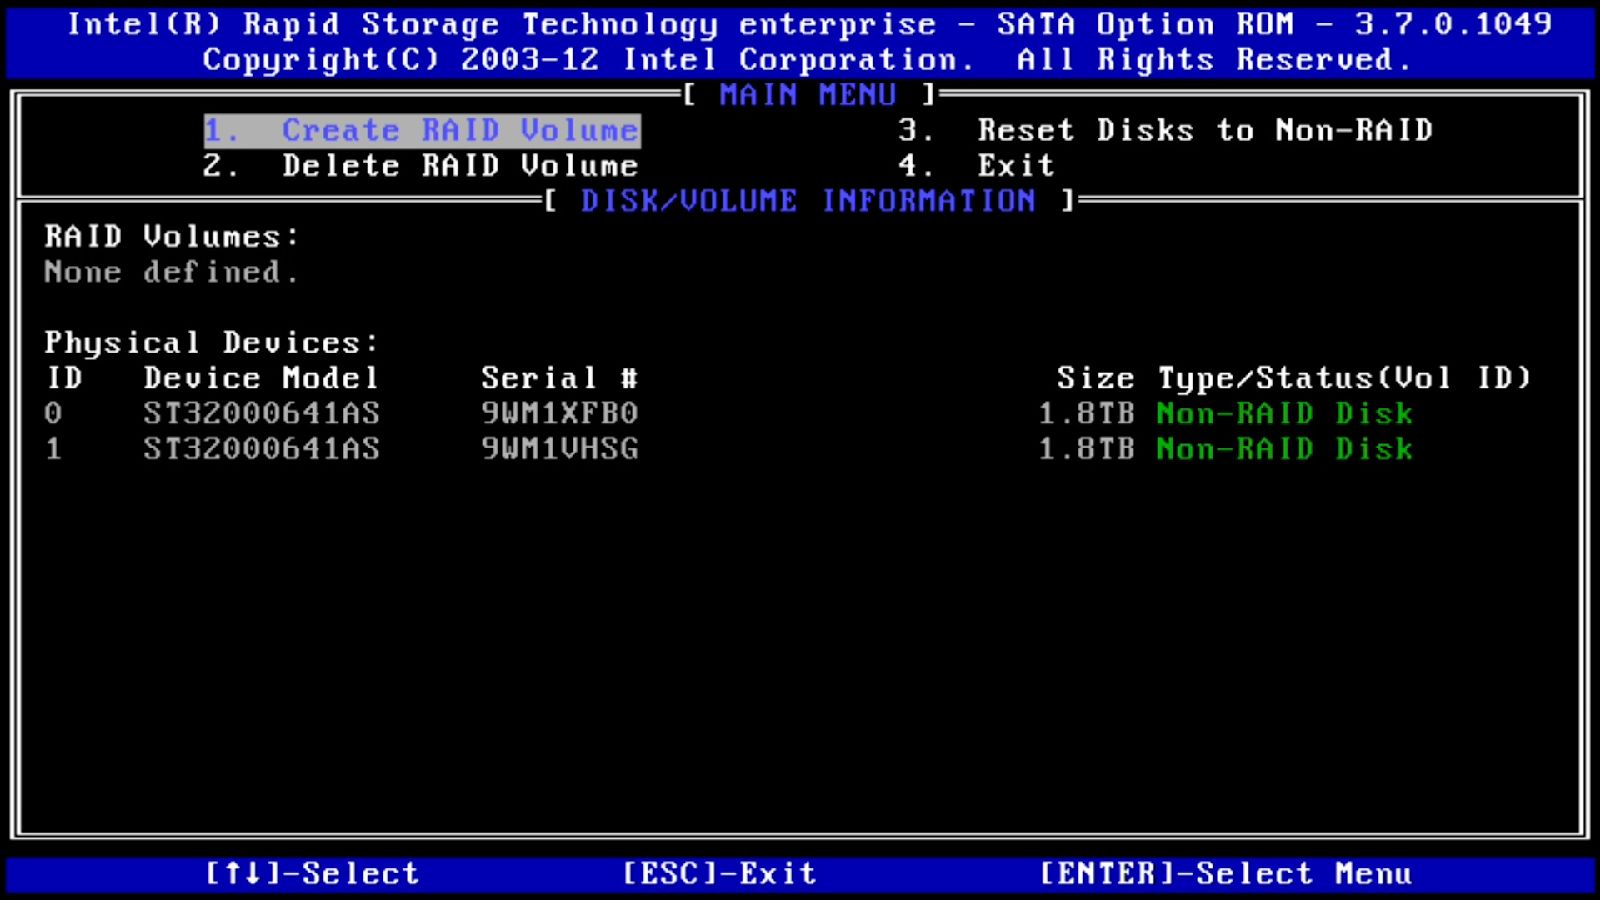Select the Create RAID Volume option

tap(420, 129)
